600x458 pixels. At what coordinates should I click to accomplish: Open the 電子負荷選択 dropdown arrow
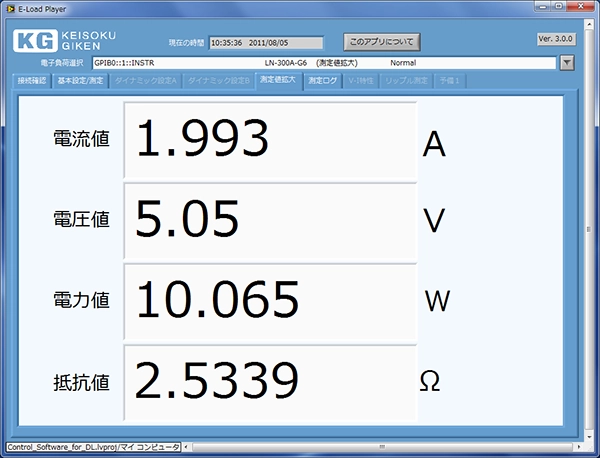567,63
